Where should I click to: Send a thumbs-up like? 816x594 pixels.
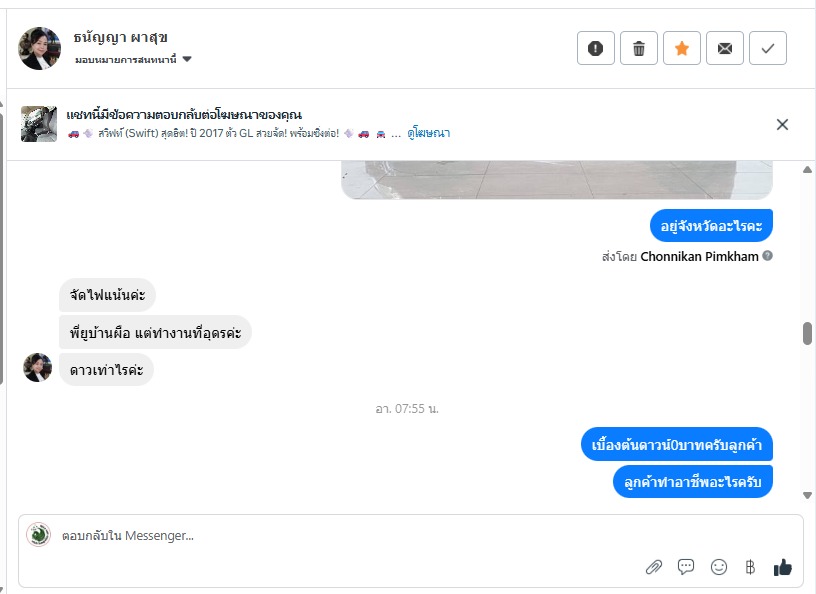coord(782,567)
